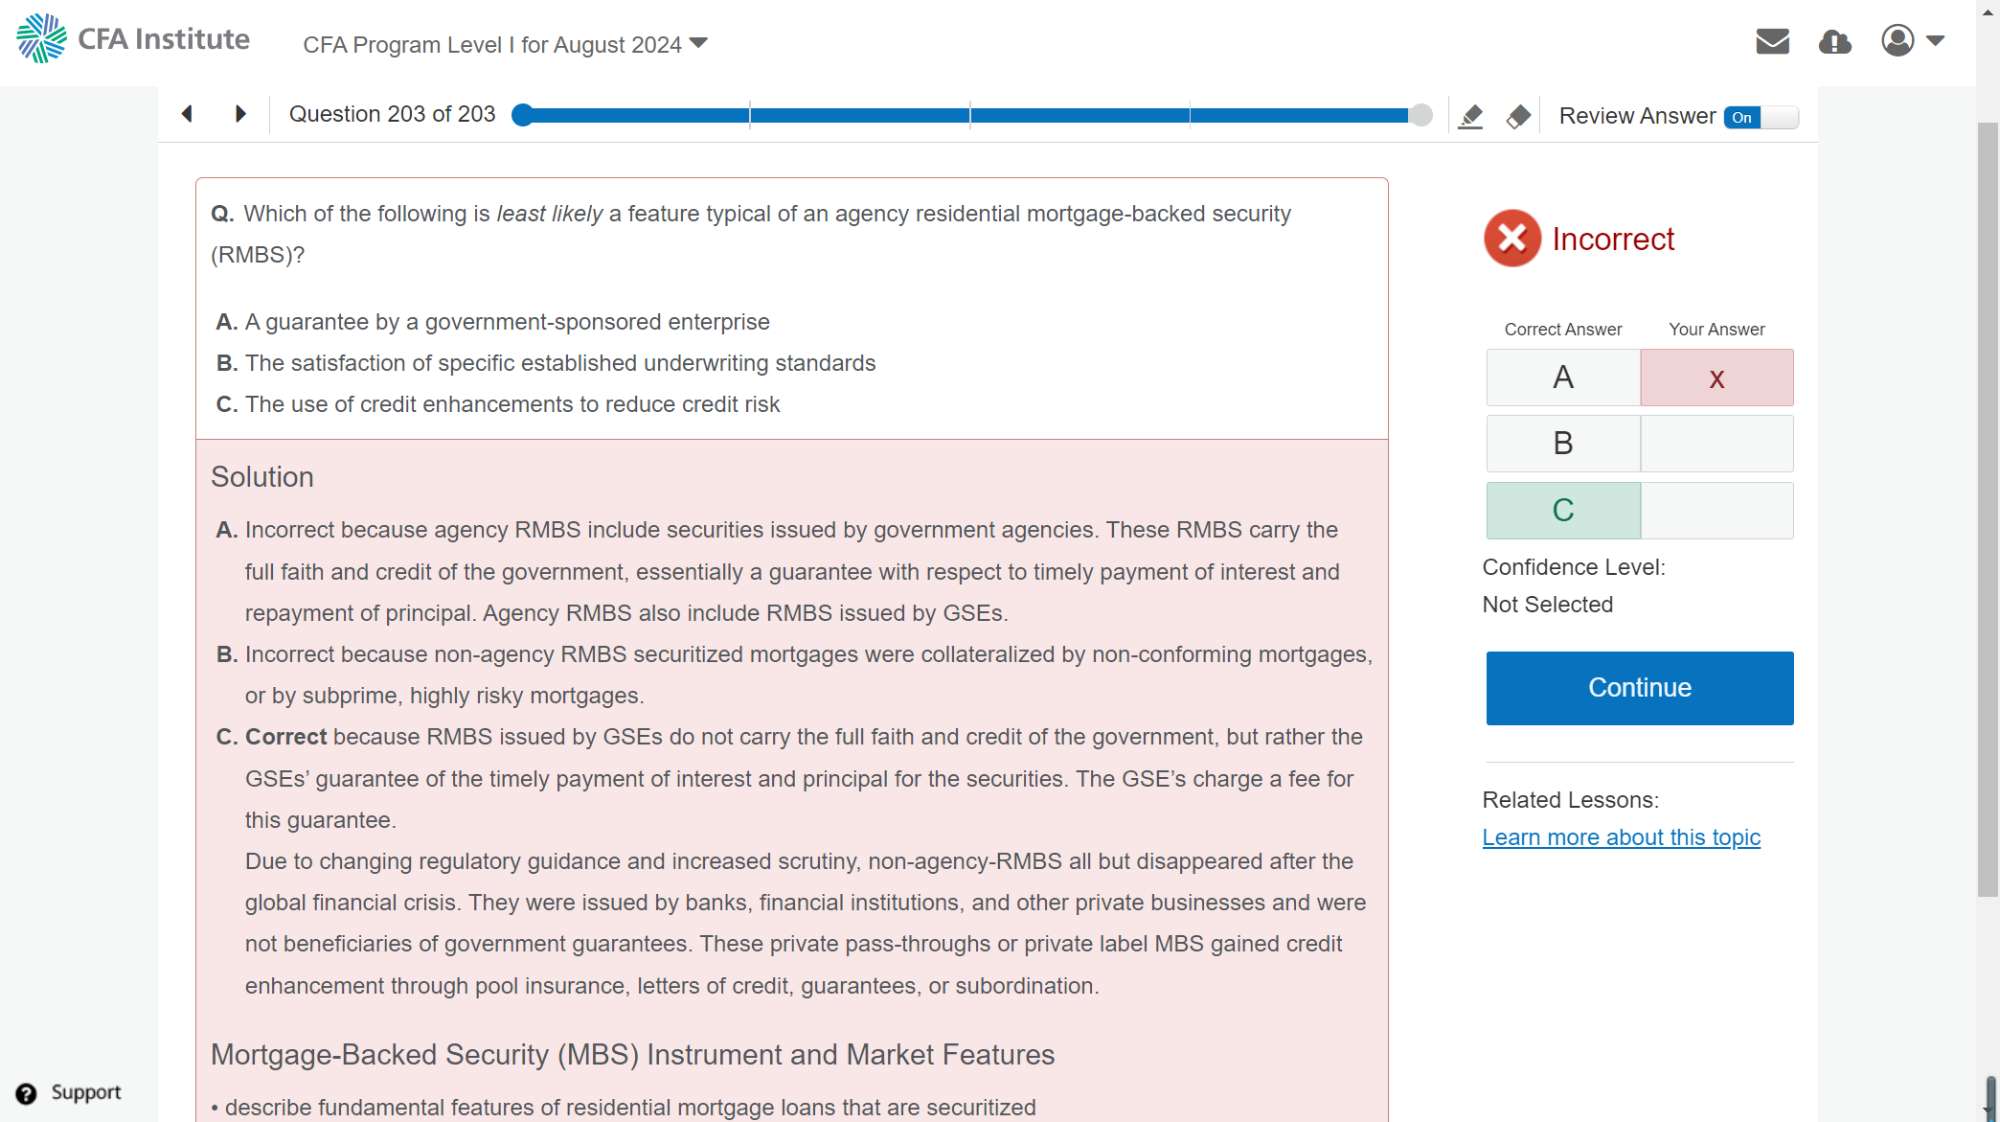Expand the user account dropdown arrow
The image size is (2000, 1122).
coord(1936,41)
